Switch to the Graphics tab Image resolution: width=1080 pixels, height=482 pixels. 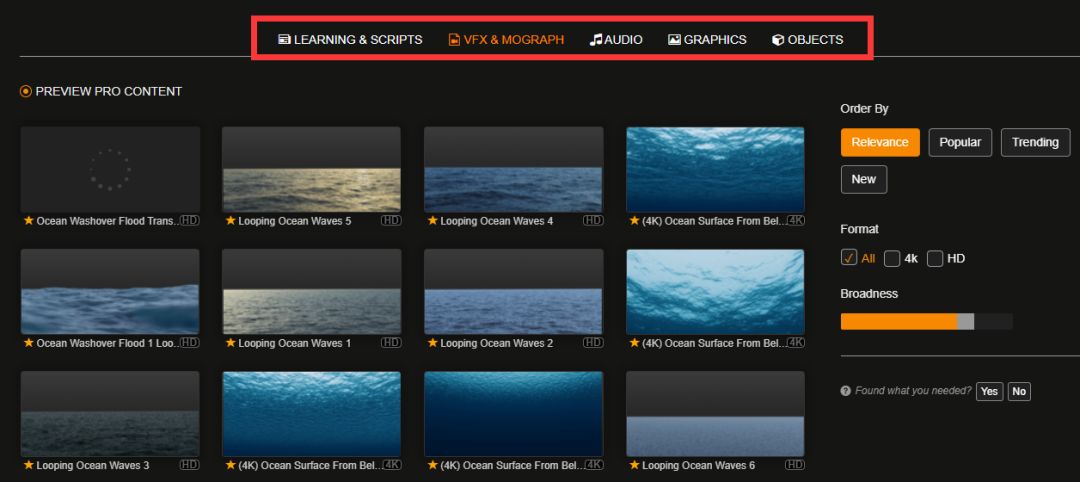pyautogui.click(x=707, y=39)
